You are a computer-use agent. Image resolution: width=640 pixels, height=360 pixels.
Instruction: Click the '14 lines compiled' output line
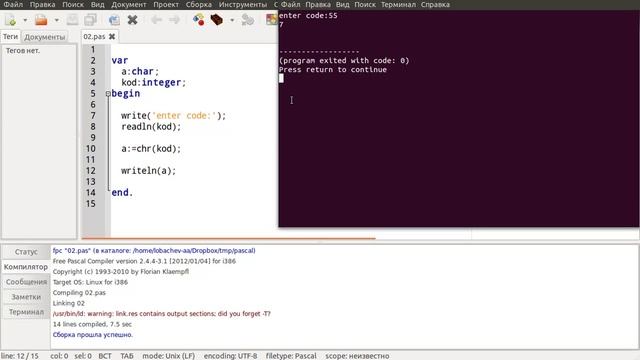(x=92, y=324)
